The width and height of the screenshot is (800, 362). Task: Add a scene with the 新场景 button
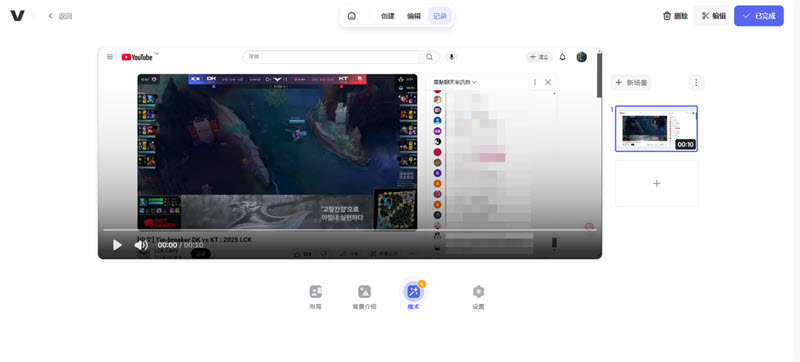tap(631, 82)
